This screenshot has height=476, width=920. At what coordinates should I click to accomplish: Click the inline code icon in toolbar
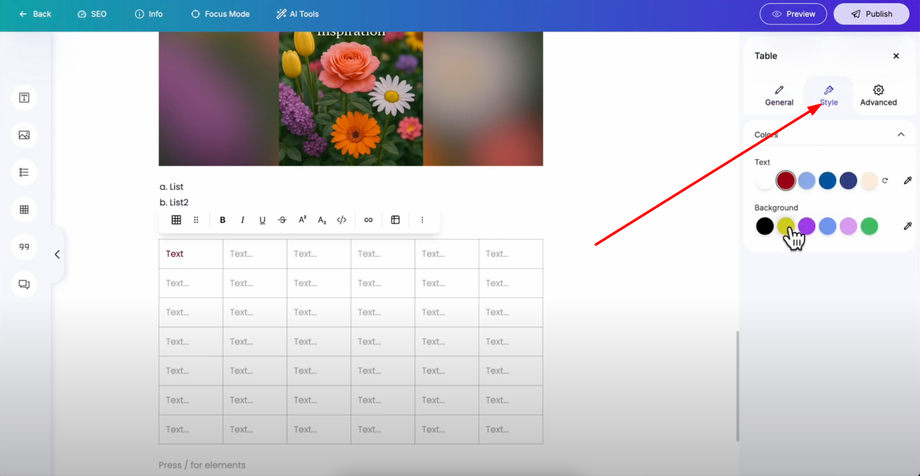(342, 220)
